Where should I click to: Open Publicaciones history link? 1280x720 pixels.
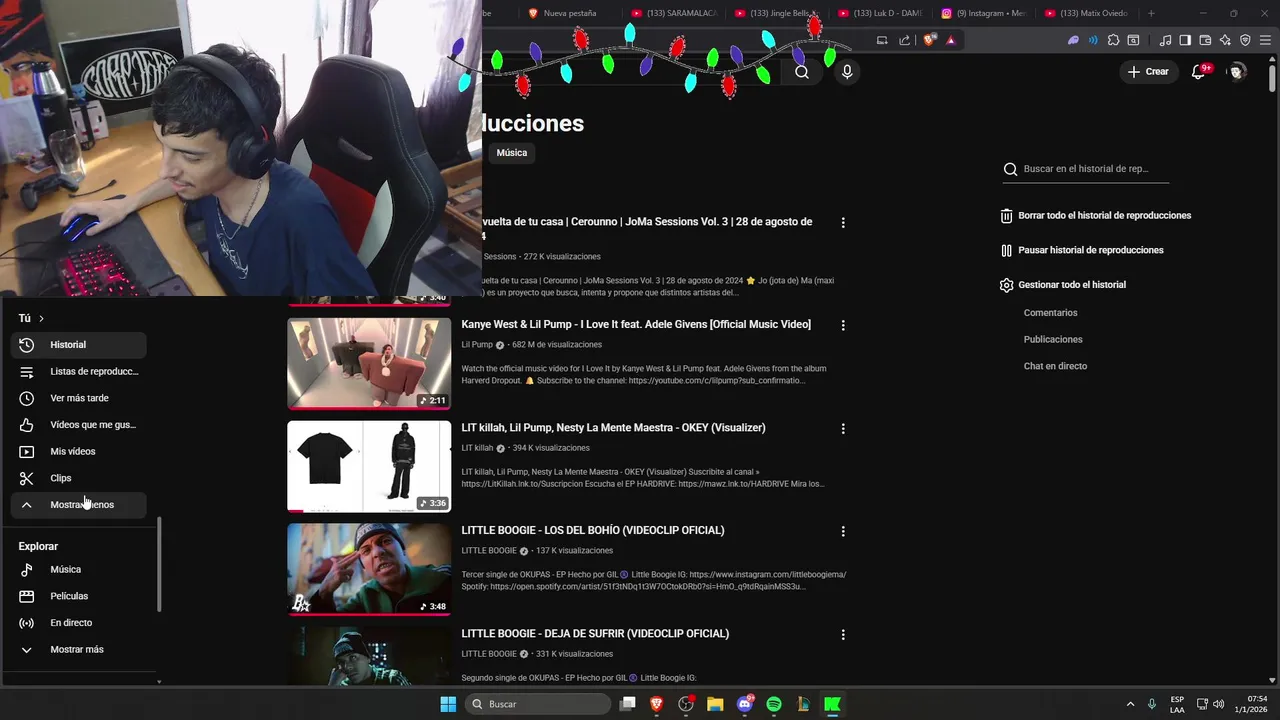click(x=1053, y=340)
